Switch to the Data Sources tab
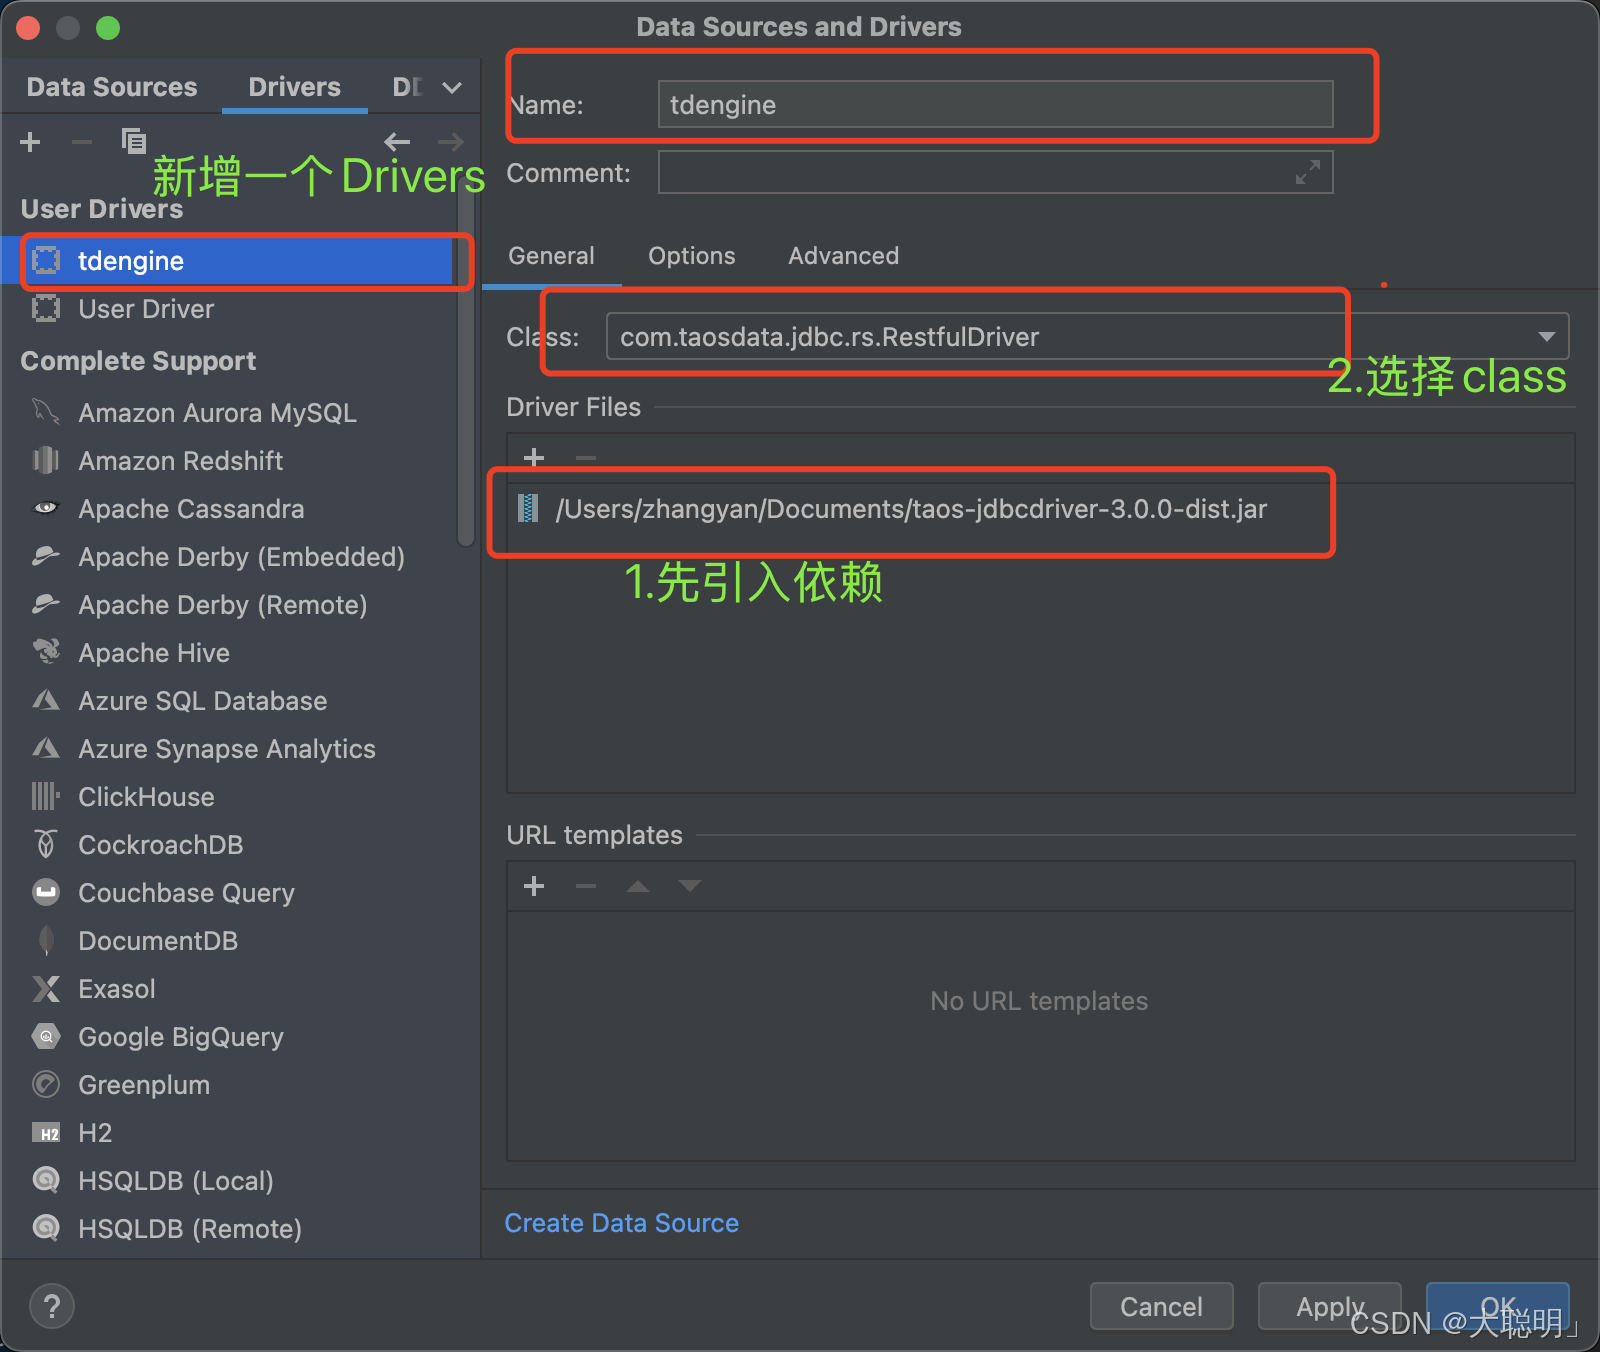The image size is (1600, 1352). (111, 86)
